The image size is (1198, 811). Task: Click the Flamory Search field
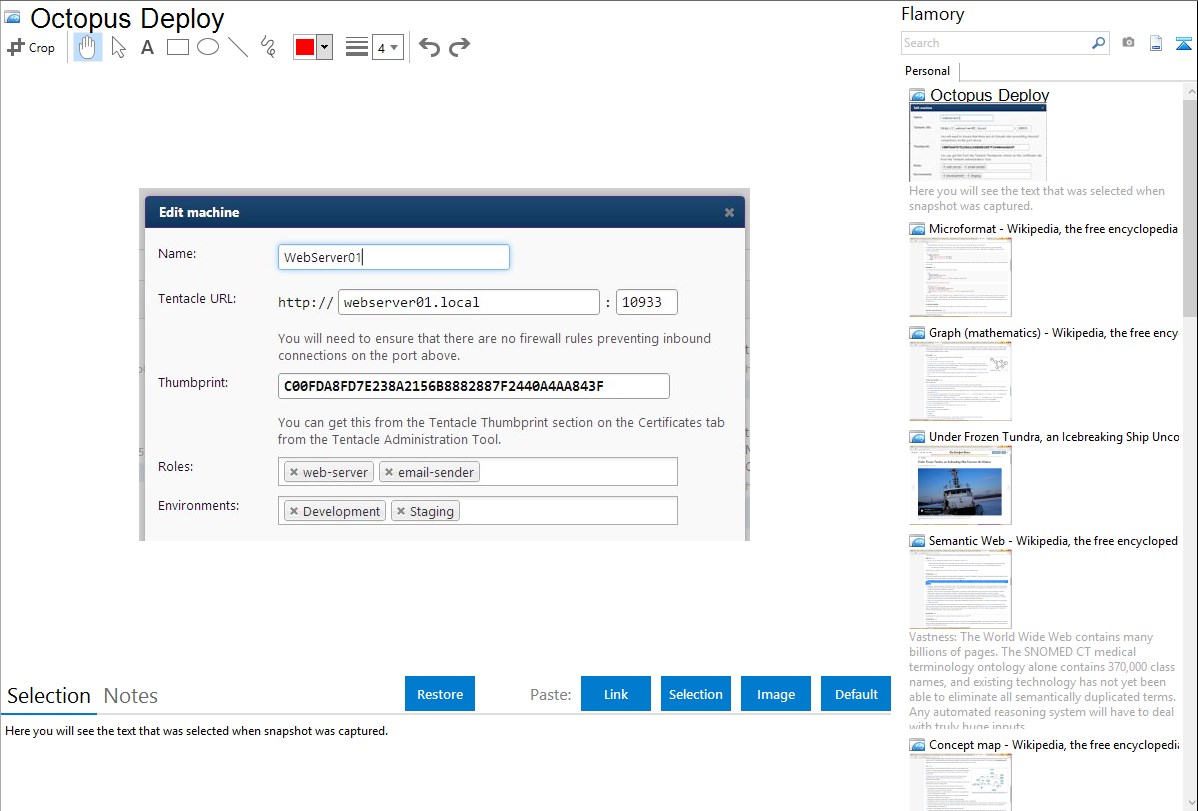coord(996,43)
